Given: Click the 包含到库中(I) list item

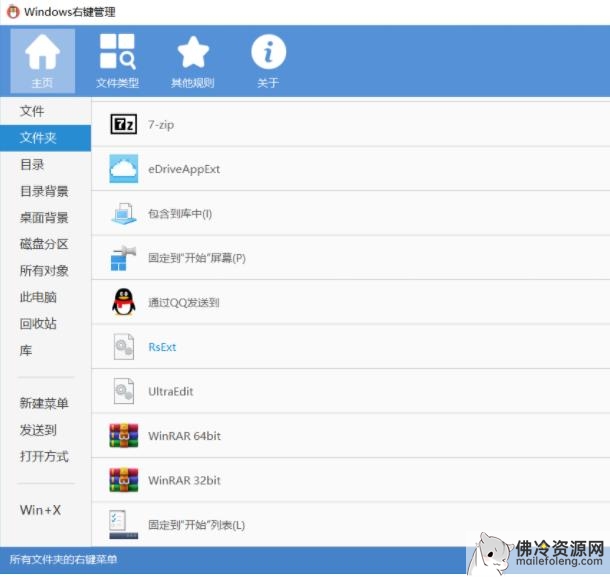Looking at the screenshot, I should pos(180,214).
